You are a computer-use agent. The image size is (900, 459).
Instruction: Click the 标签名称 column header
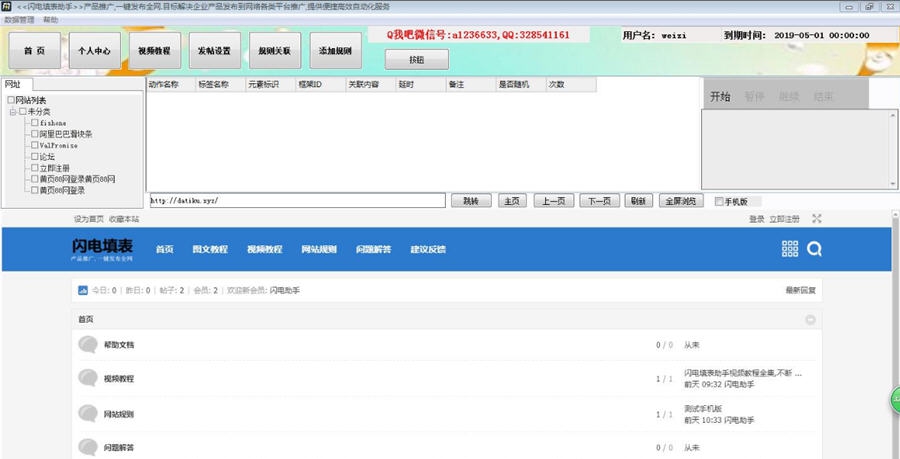220,84
